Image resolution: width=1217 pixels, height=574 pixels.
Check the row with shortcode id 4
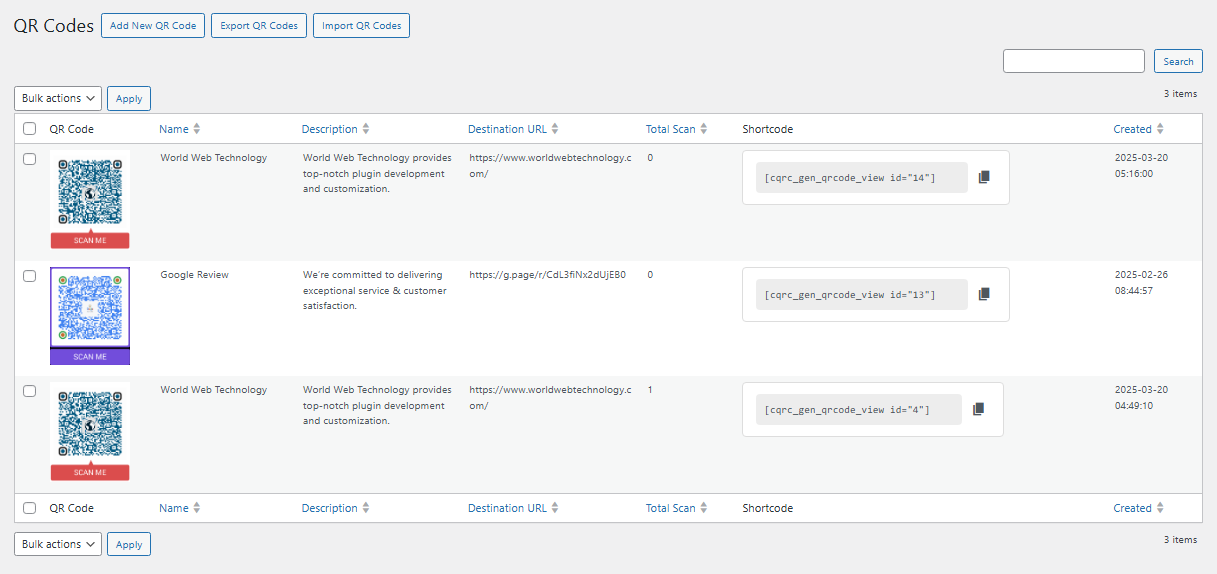[30, 391]
